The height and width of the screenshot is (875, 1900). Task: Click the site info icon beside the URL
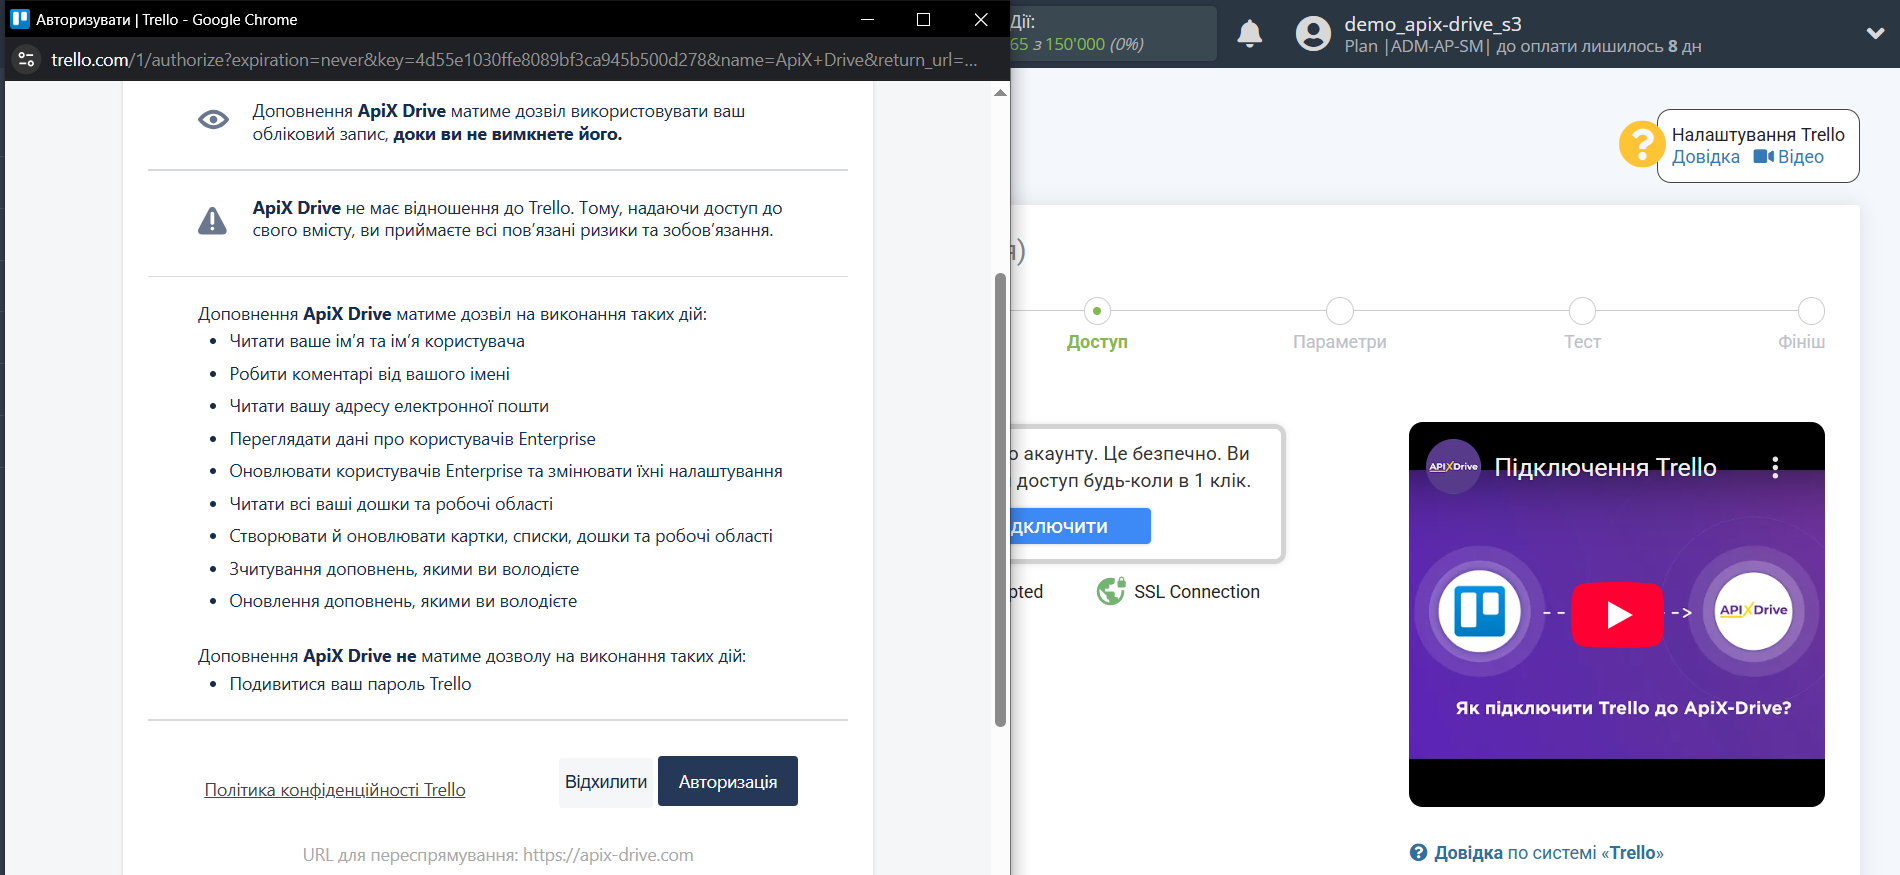[x=27, y=60]
